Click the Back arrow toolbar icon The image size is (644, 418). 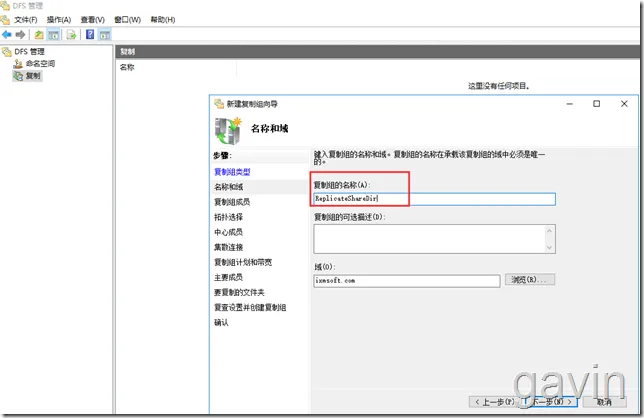[7, 35]
